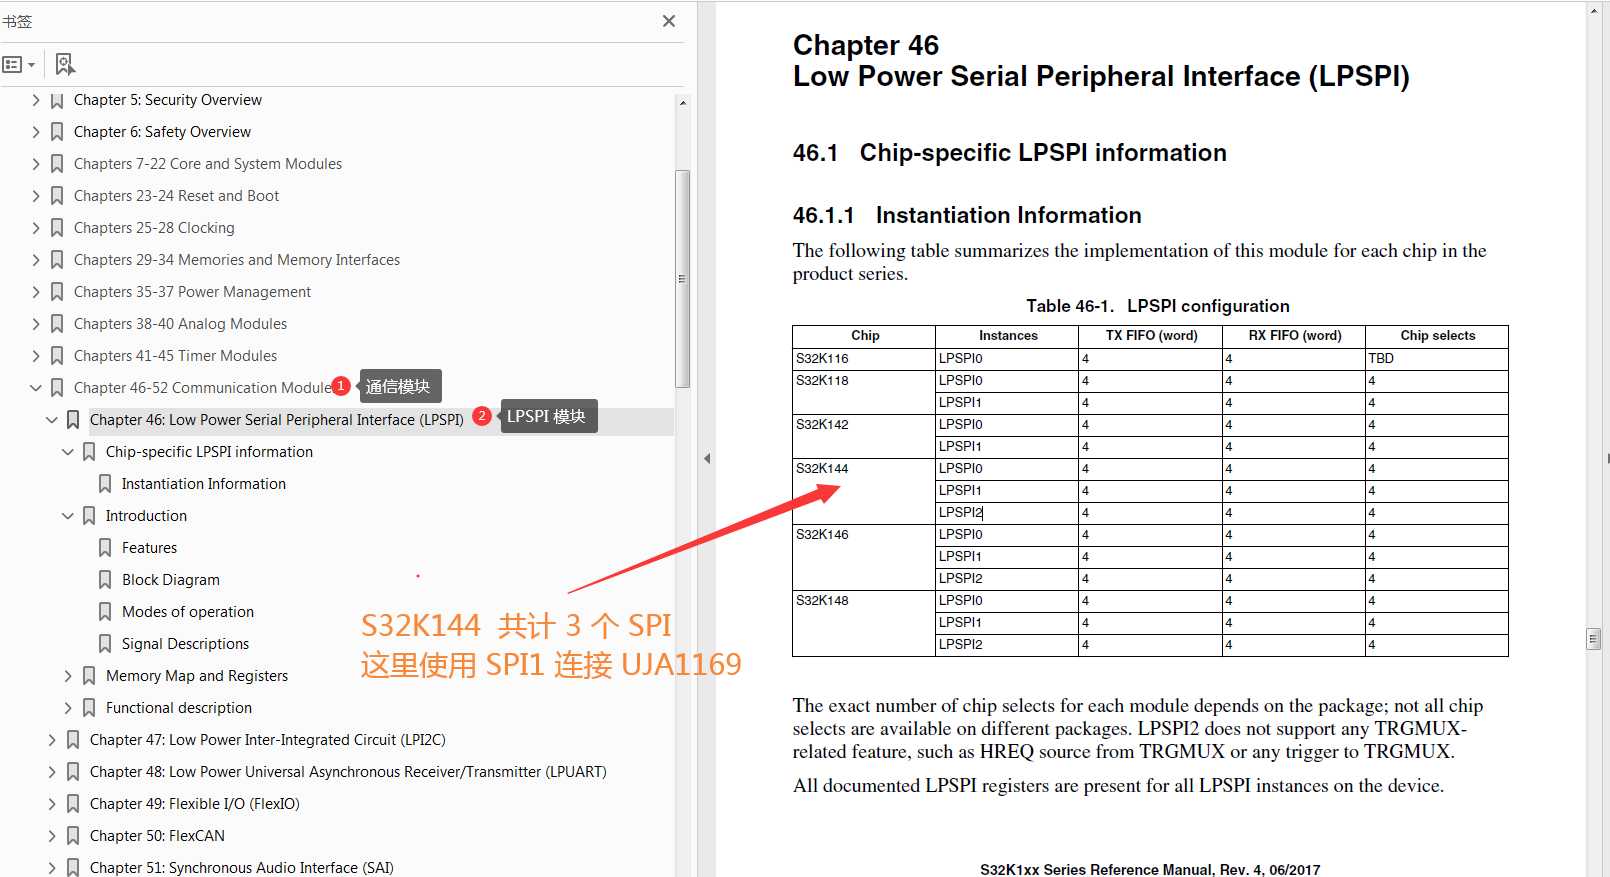Select Chapters 25-28 Clocking bookmark
Screen dimensions: 1610x877
154,228
